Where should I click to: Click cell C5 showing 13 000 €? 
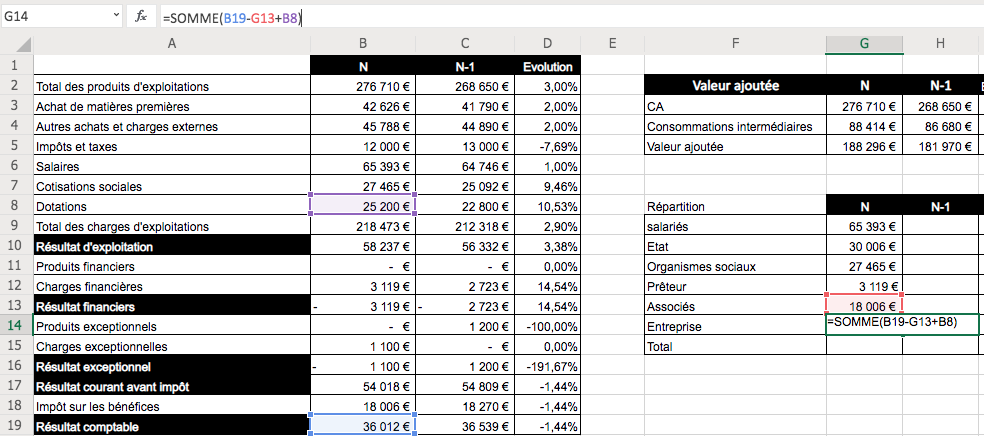pos(464,146)
